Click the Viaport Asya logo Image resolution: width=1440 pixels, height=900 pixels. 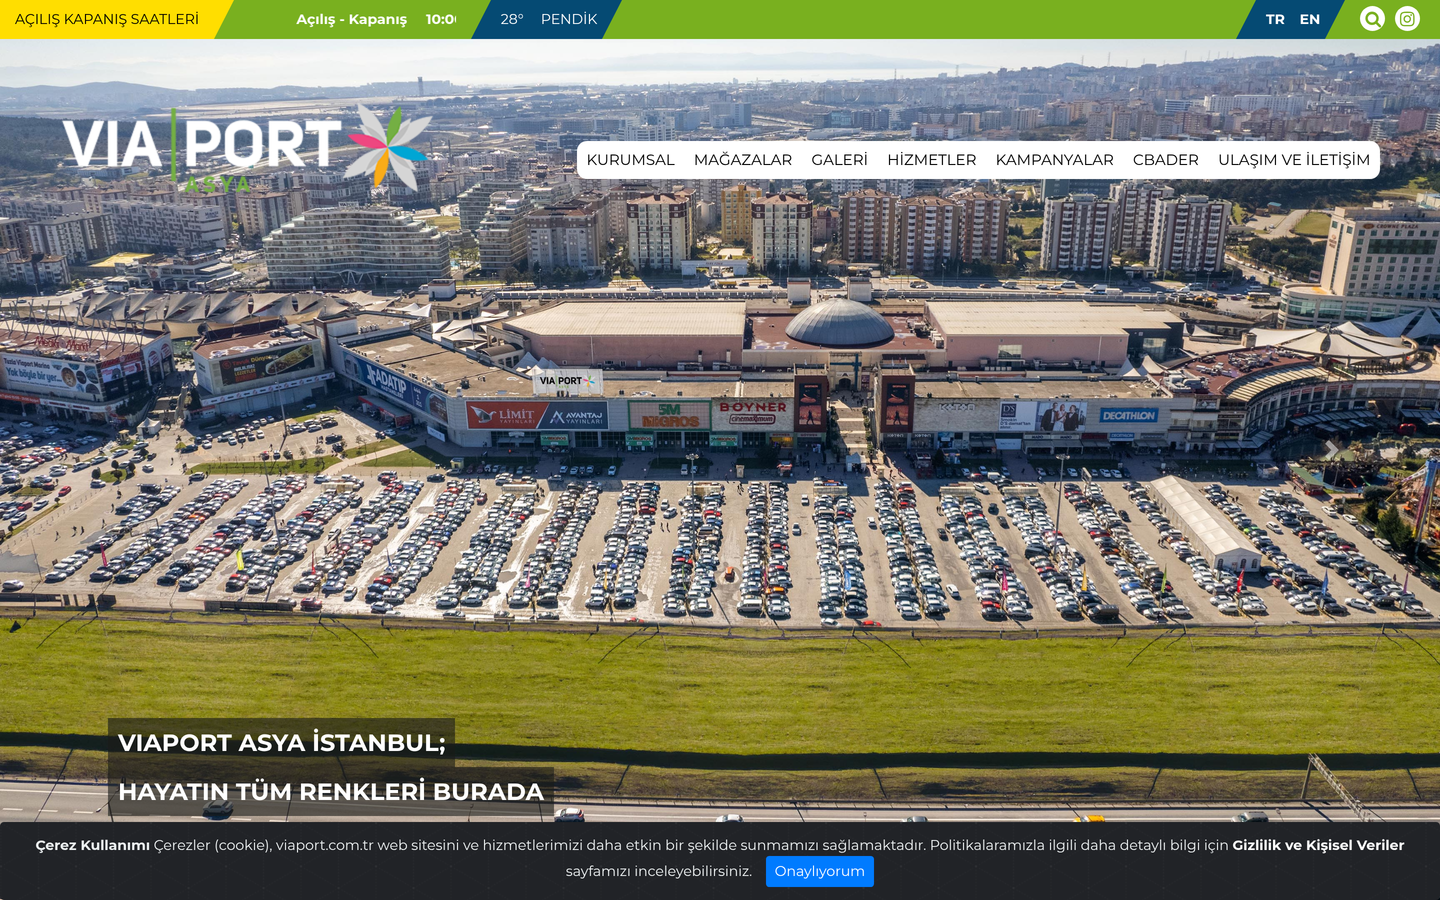pyautogui.click(x=247, y=148)
